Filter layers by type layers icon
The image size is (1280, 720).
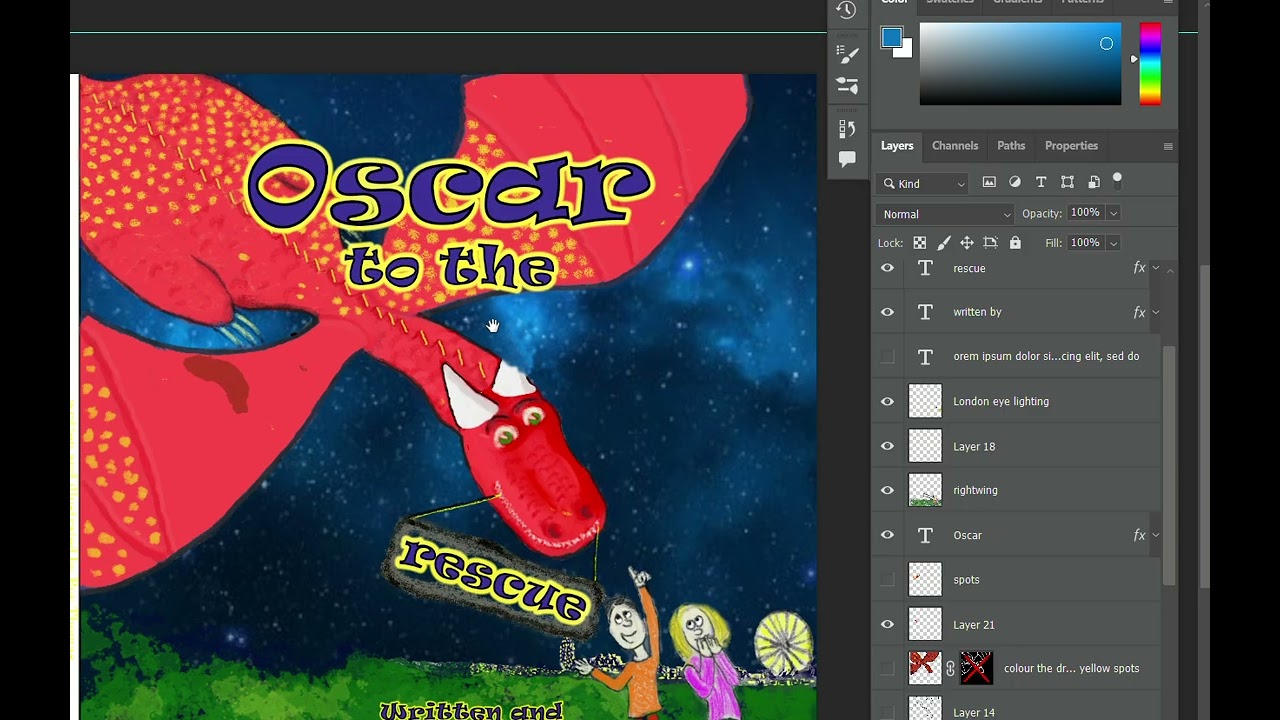[x=1041, y=182]
